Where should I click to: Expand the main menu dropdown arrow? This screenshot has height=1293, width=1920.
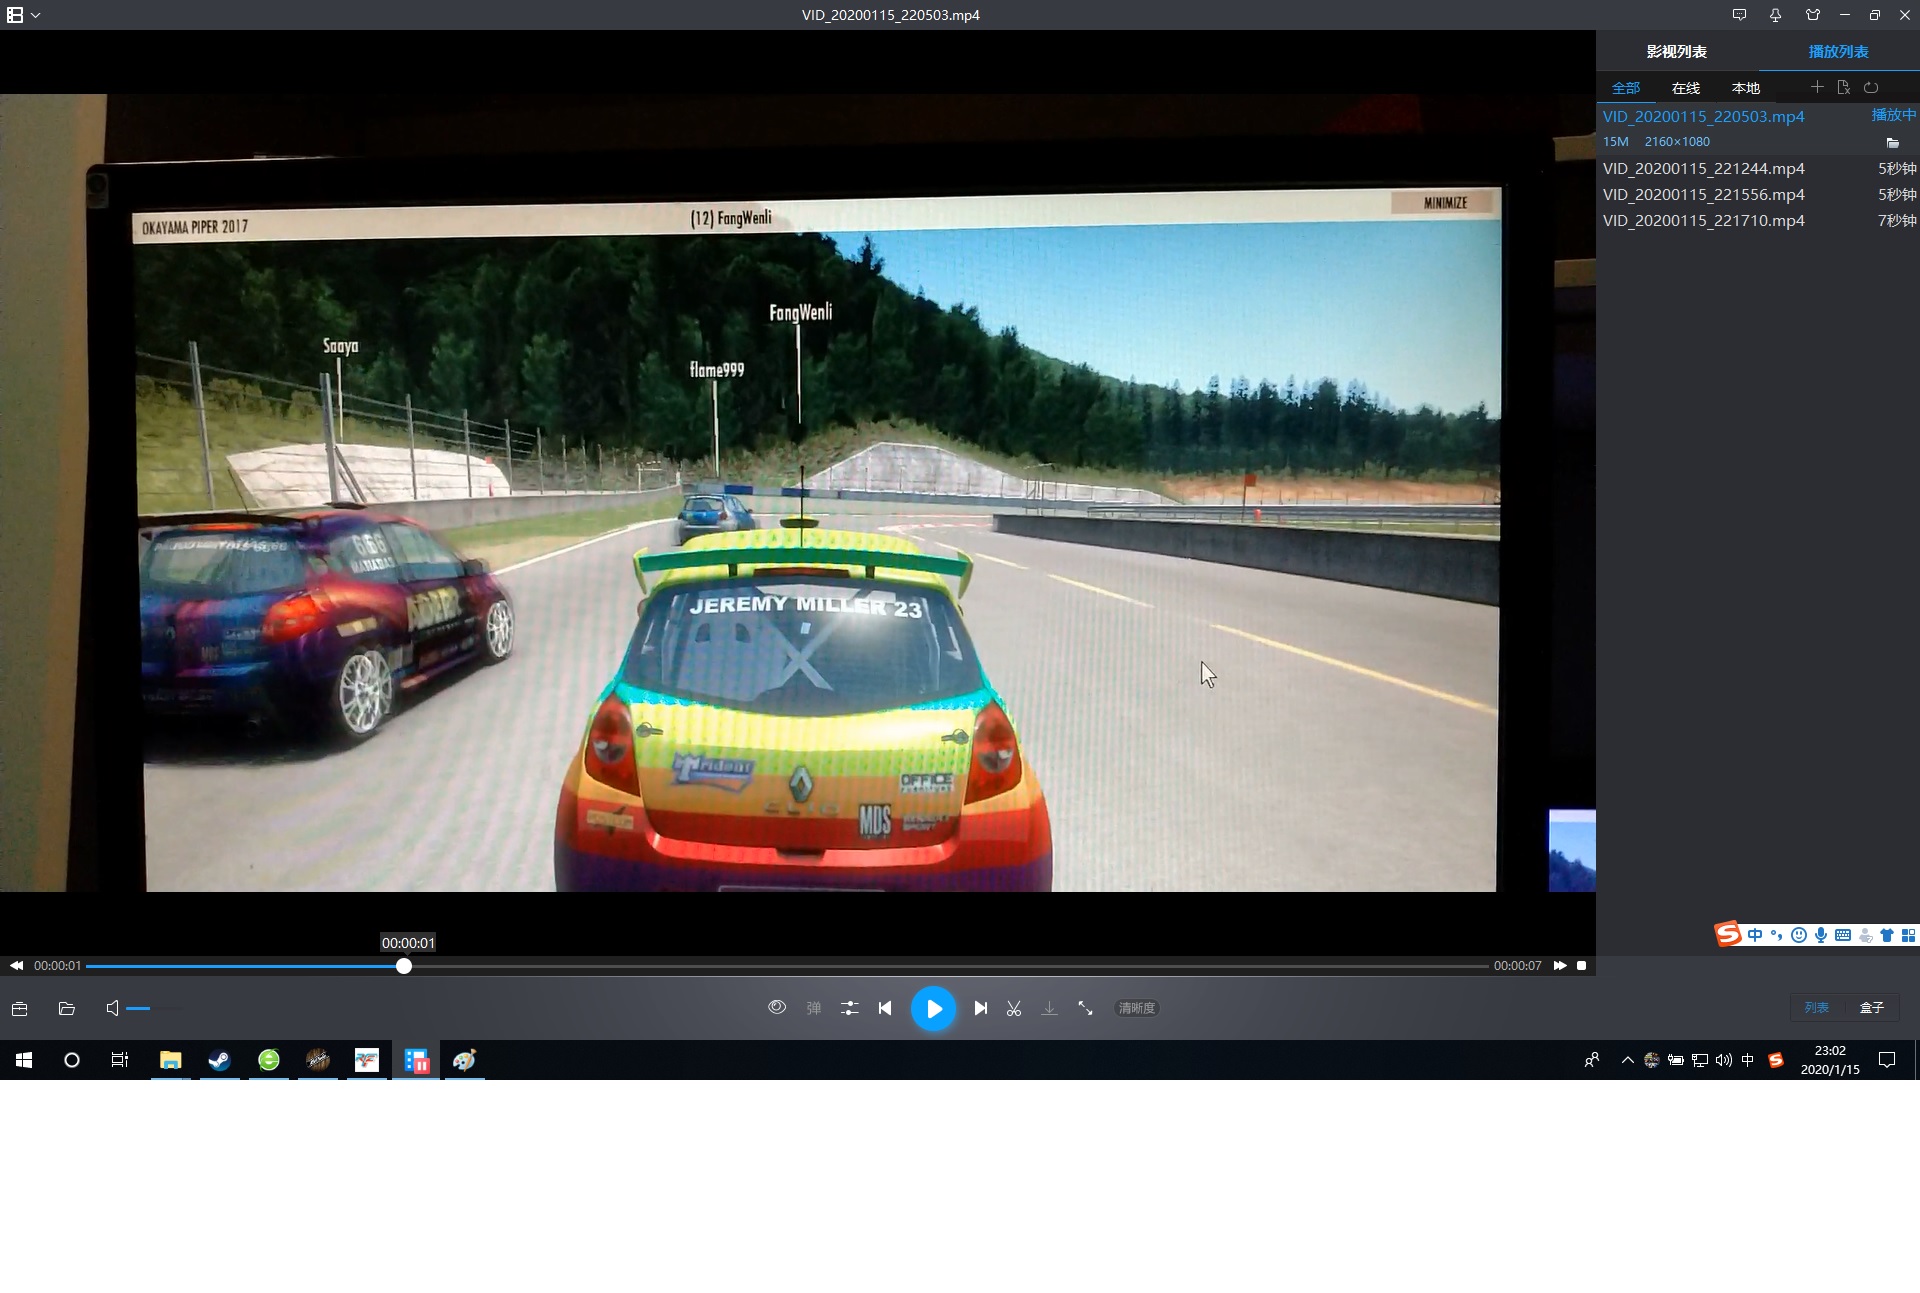[36, 15]
